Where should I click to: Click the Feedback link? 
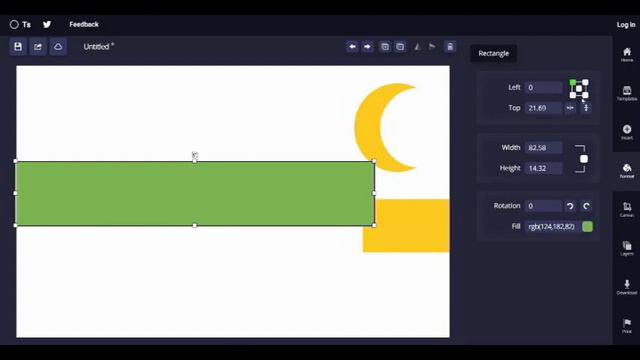pos(84,24)
